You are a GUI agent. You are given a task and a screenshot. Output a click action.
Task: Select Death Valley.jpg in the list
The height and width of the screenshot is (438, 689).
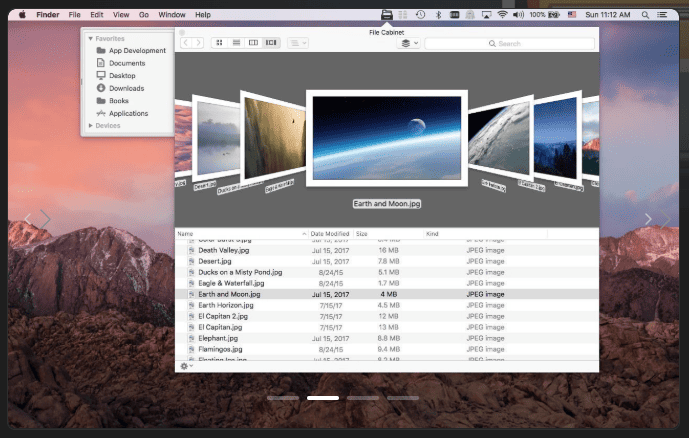[387, 250]
